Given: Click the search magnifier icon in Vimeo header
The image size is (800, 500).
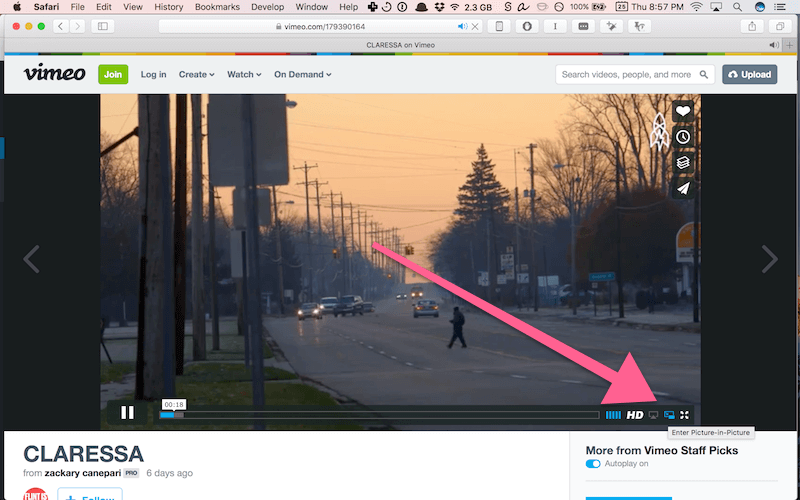Looking at the screenshot, I should (x=704, y=74).
